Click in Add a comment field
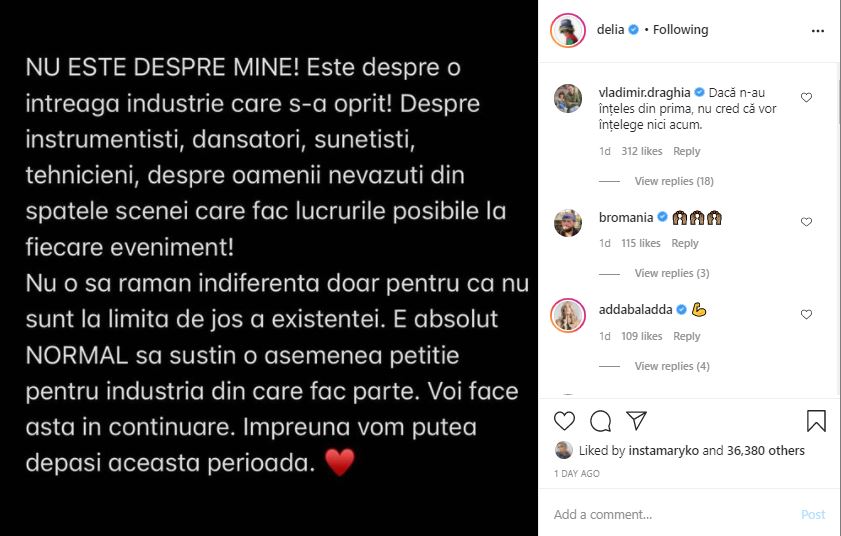The height and width of the screenshot is (536, 841). [x=670, y=514]
